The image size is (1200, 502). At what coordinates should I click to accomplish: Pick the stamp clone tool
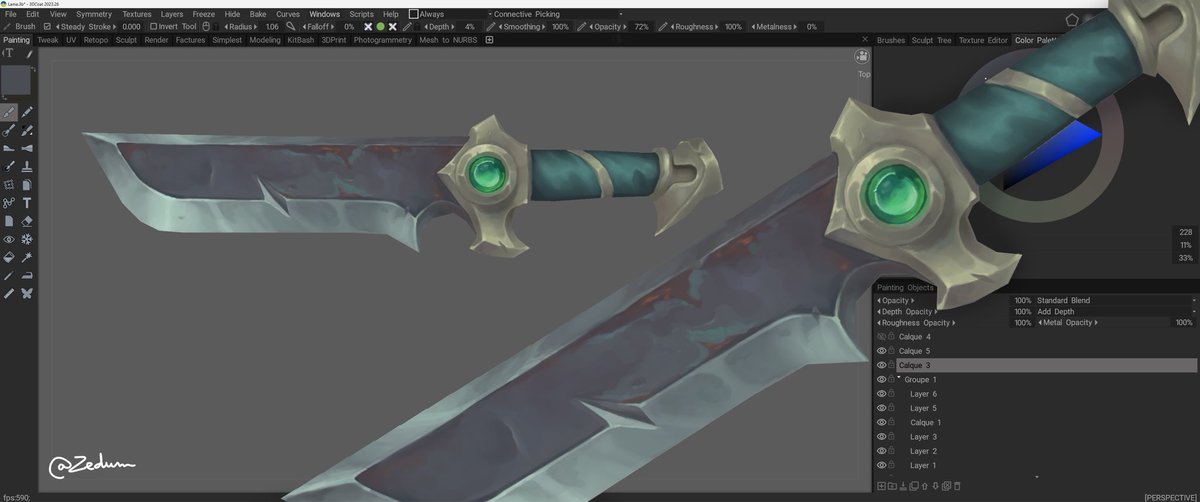click(28, 167)
